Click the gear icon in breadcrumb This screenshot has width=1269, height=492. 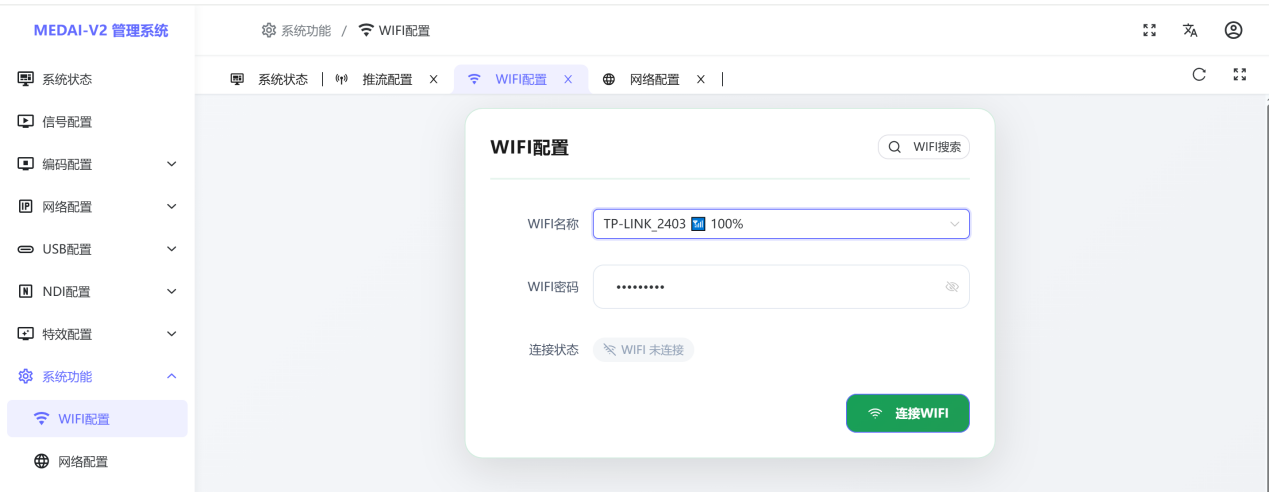tap(269, 30)
